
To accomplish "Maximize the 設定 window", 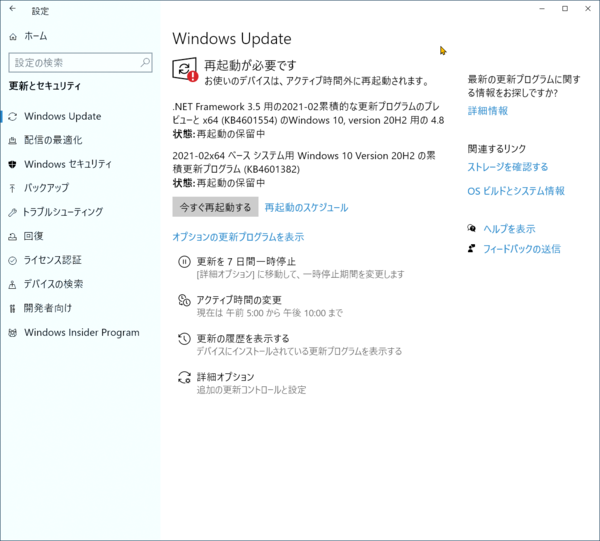I will (x=565, y=9).
